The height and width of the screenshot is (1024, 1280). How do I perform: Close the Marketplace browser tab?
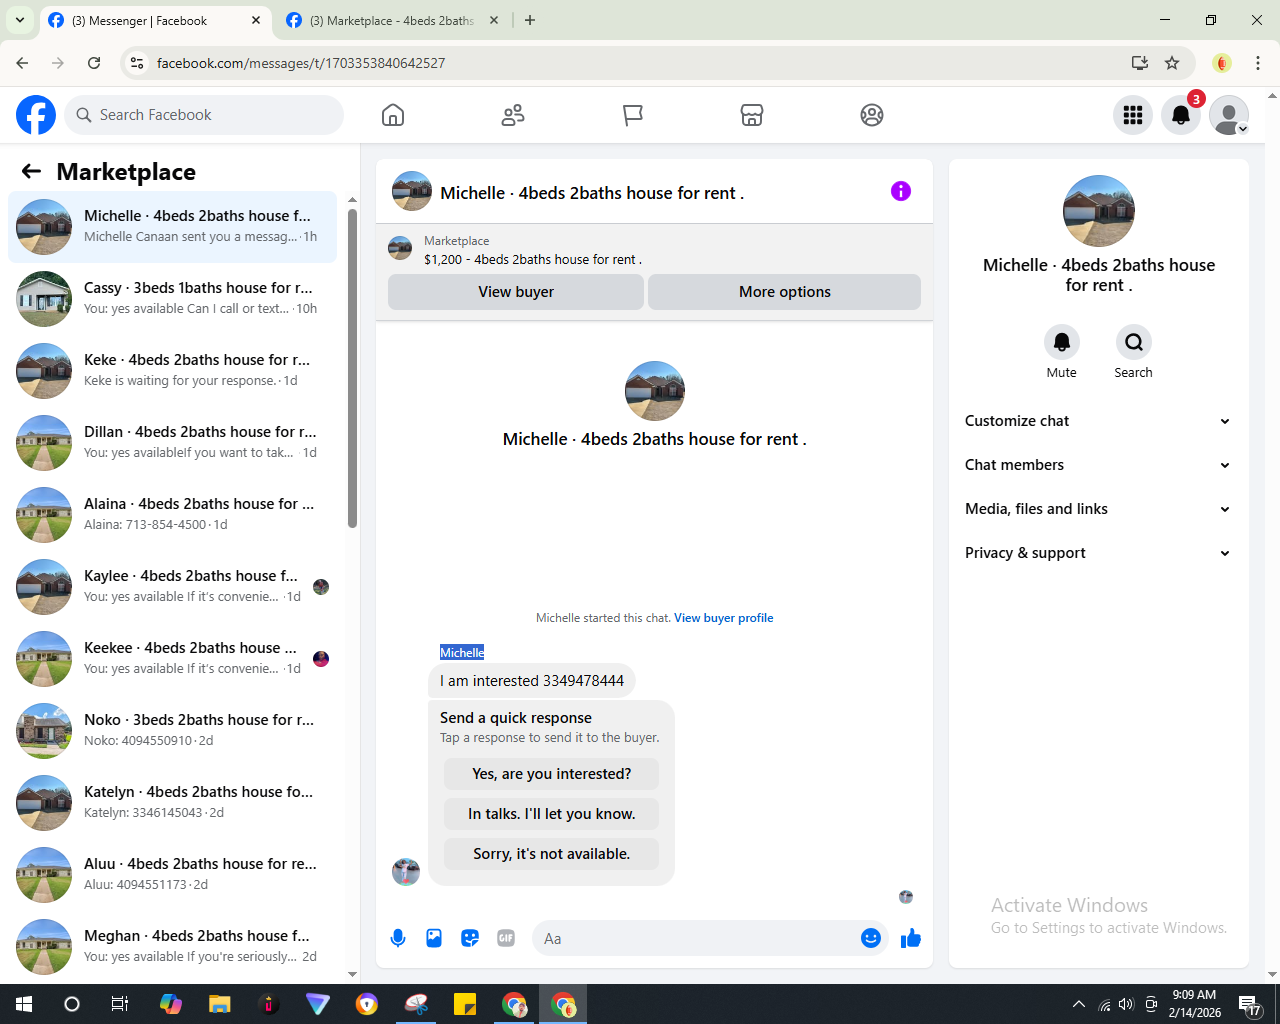[x=493, y=20]
